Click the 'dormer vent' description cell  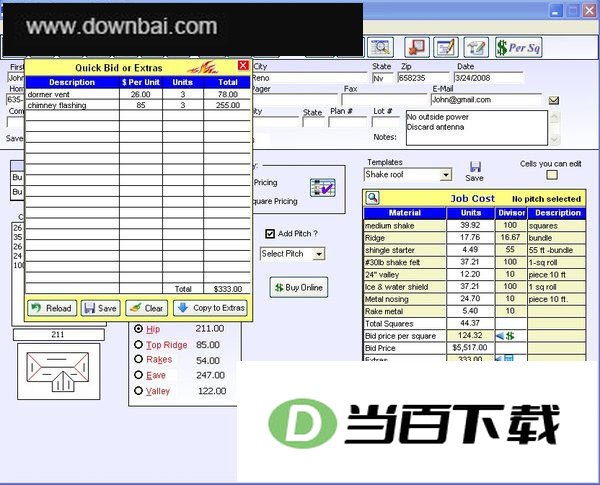pyautogui.click(x=72, y=94)
